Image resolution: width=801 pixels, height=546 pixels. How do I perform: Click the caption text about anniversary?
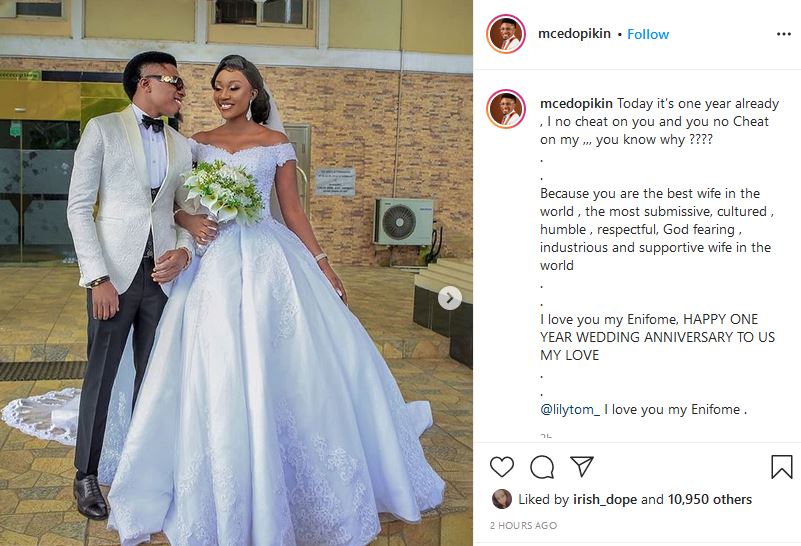(658, 337)
